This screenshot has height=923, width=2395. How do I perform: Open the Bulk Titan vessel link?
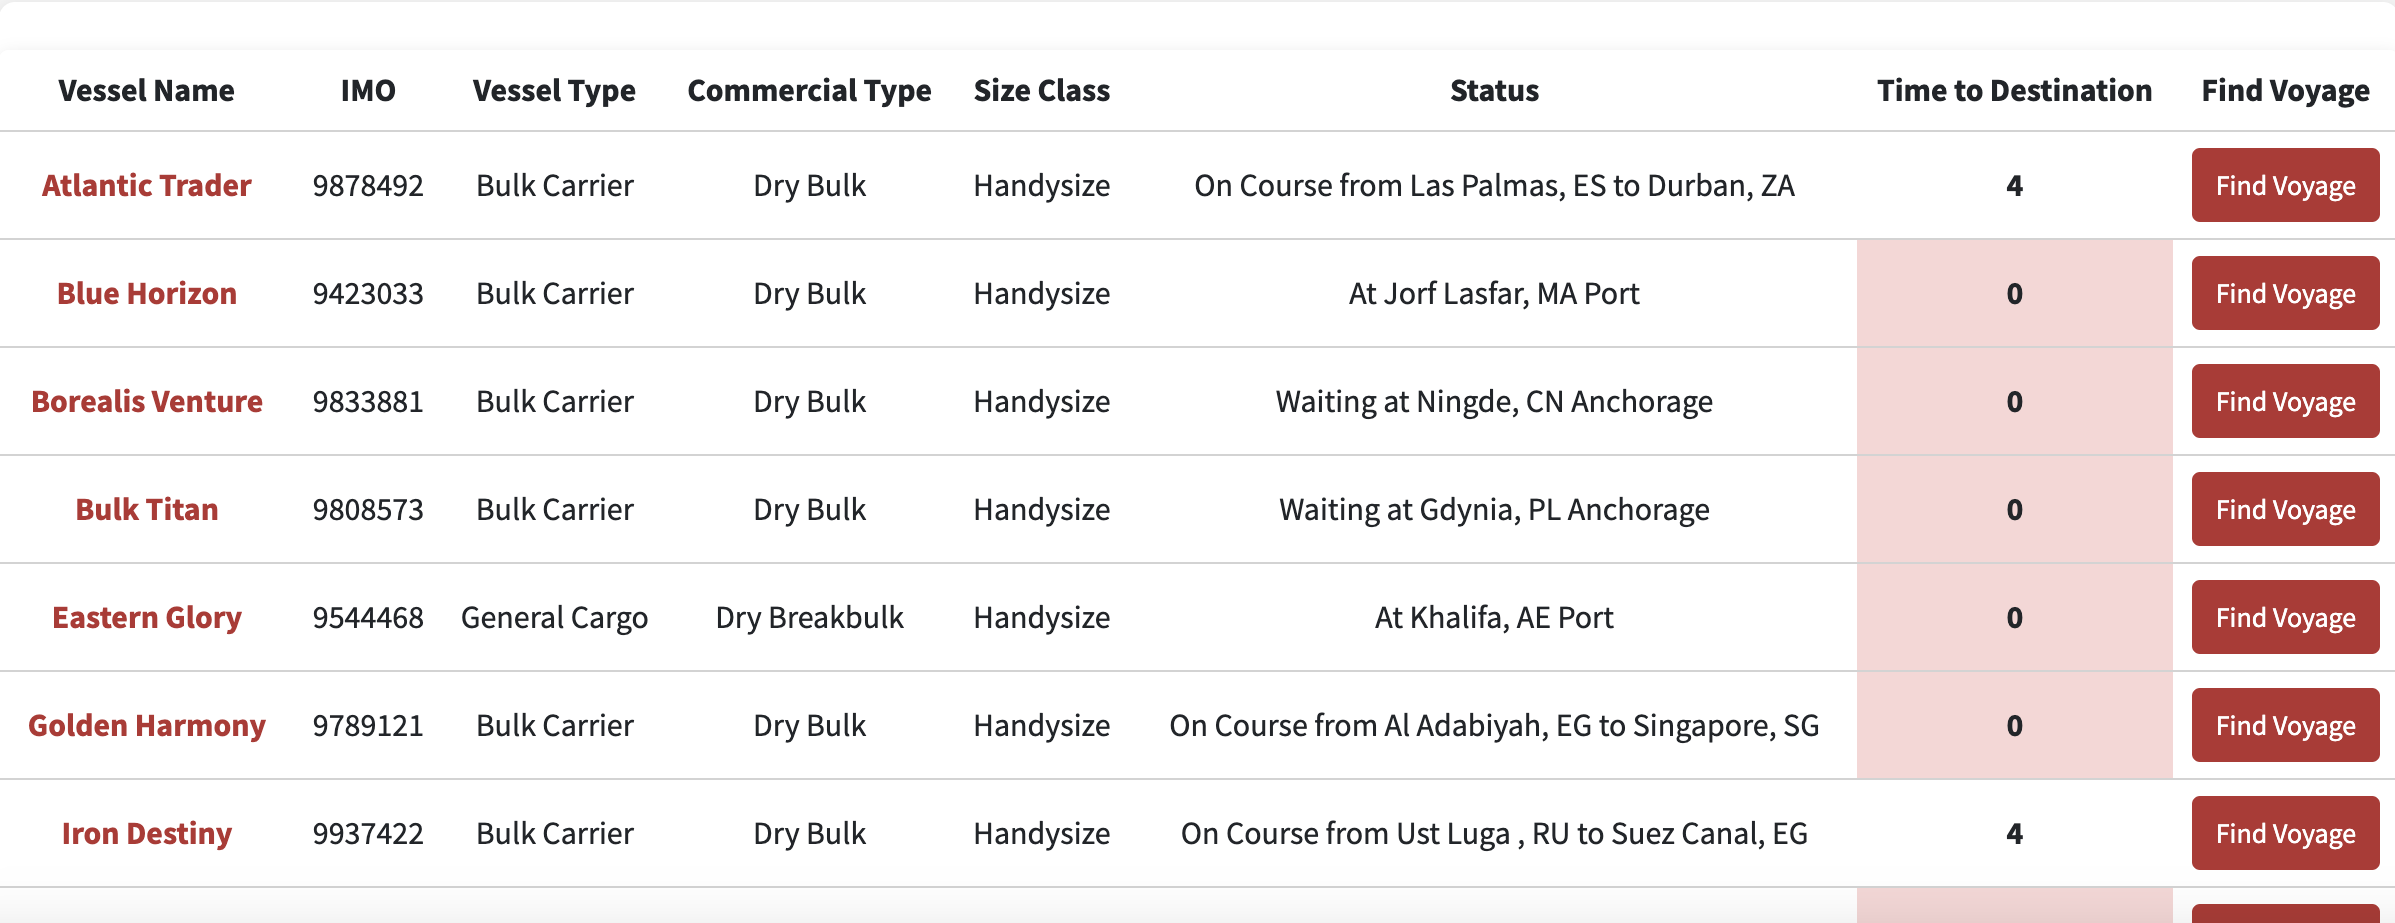click(146, 509)
